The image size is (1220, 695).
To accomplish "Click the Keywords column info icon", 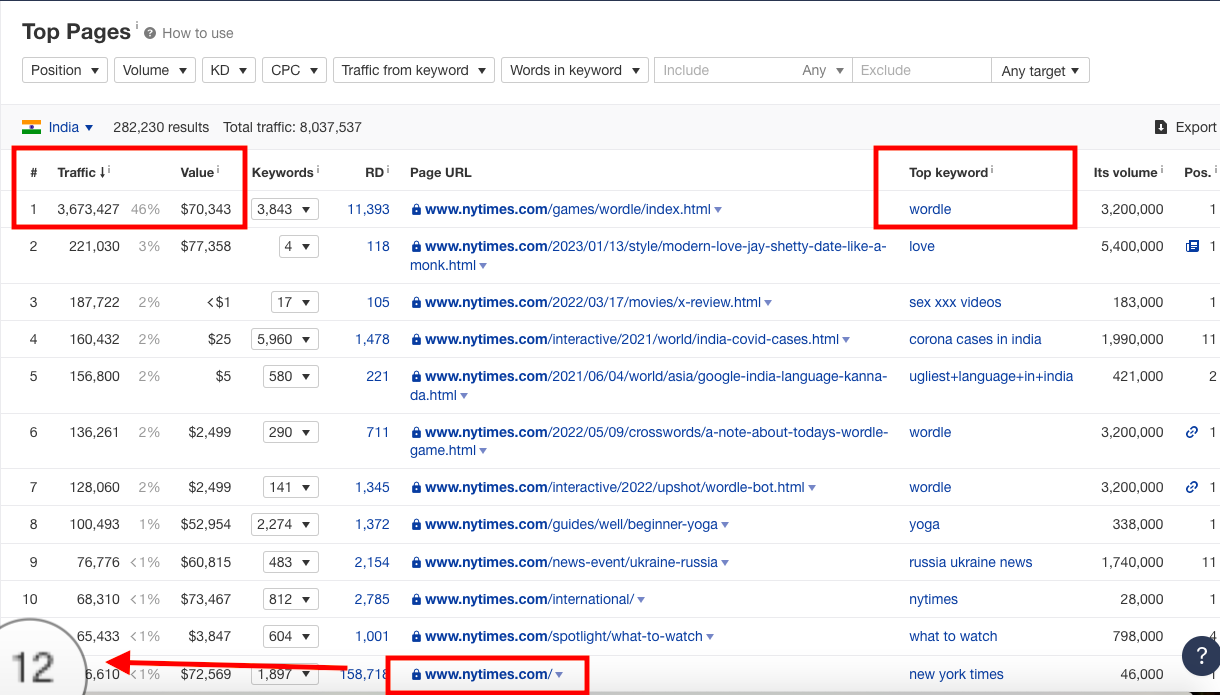I will (x=318, y=170).
